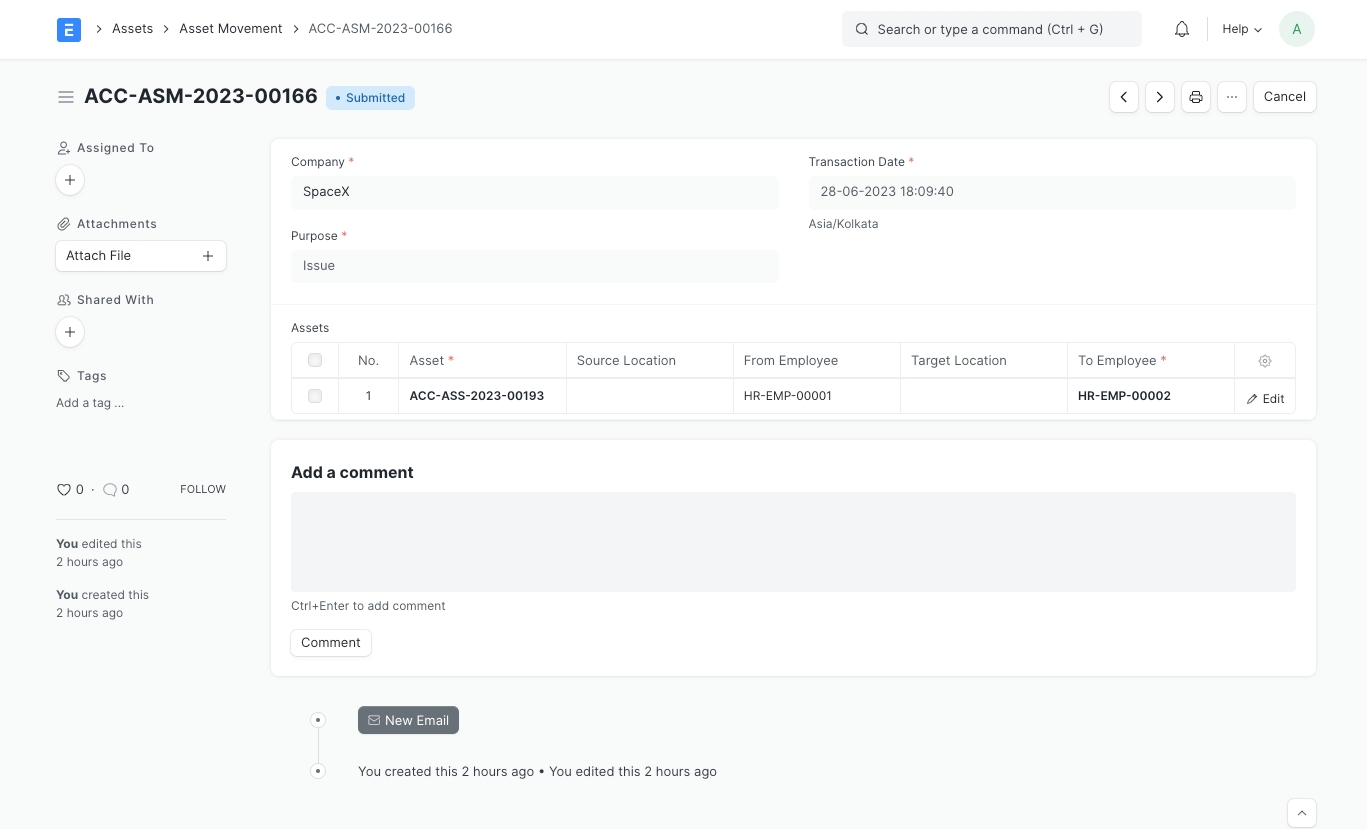Open Asset Movement breadcrumb link
The height and width of the screenshot is (829, 1367).
[230, 29]
